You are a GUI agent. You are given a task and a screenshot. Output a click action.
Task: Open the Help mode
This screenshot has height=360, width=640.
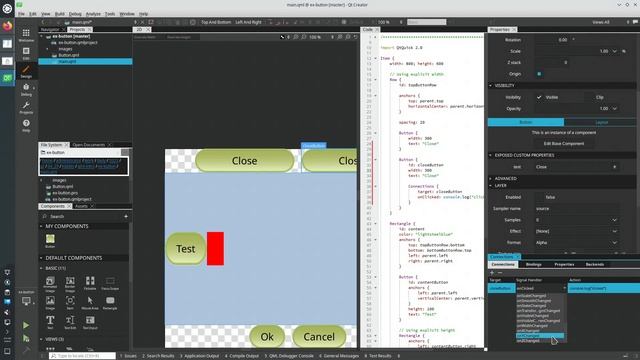[26, 125]
